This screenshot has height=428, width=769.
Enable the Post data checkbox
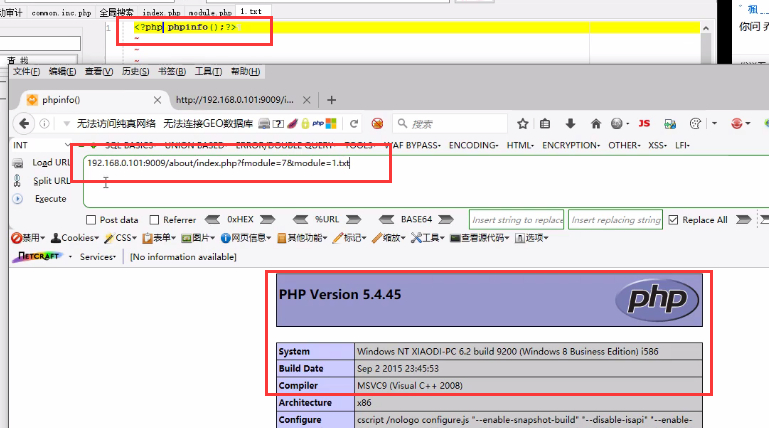tap(92, 220)
